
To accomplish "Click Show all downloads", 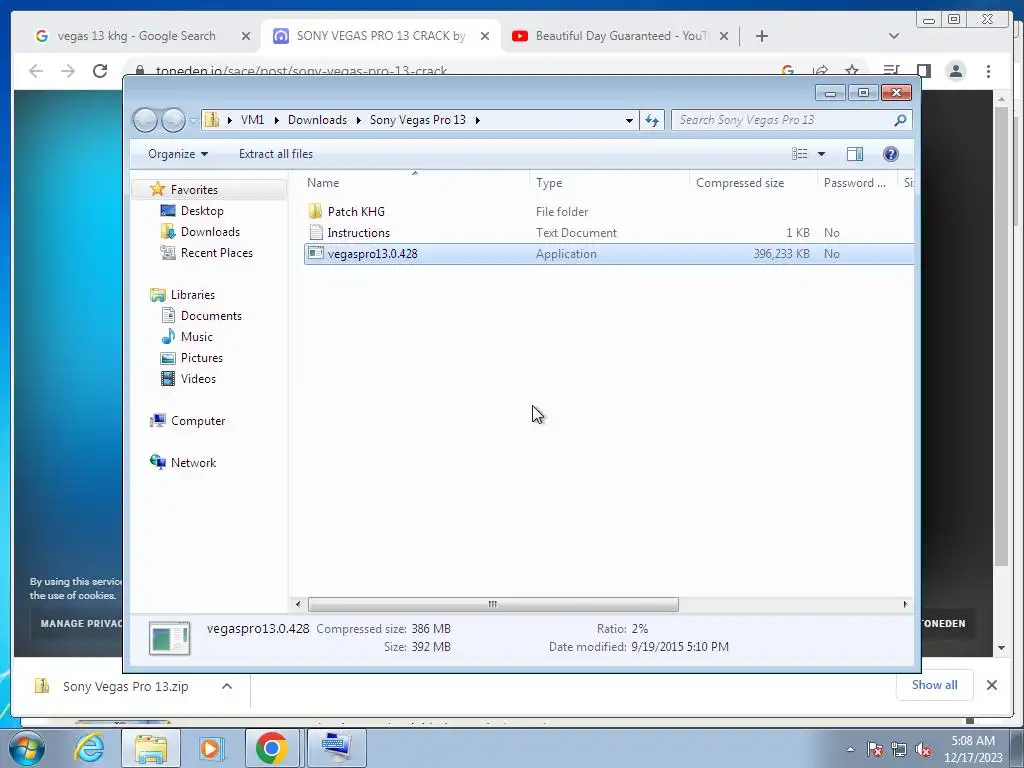I will [935, 685].
